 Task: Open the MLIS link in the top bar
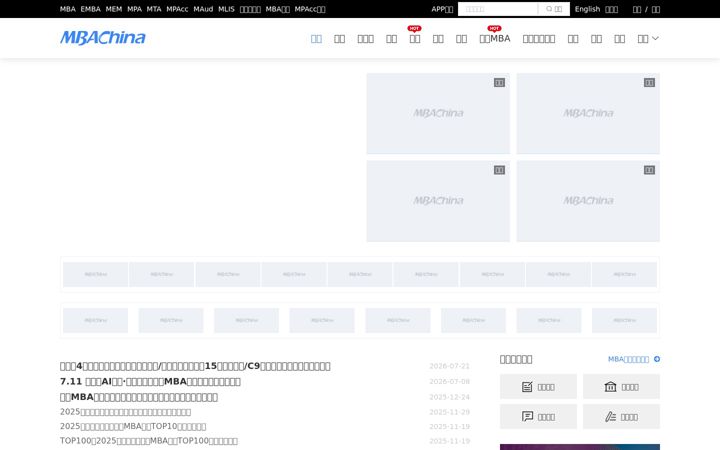pyautogui.click(x=226, y=9)
